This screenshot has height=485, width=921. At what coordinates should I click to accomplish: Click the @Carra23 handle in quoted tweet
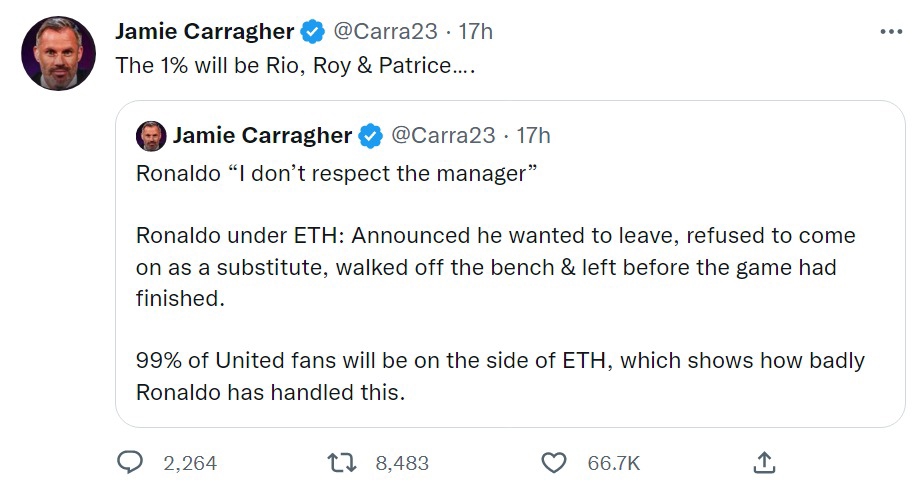tap(441, 135)
